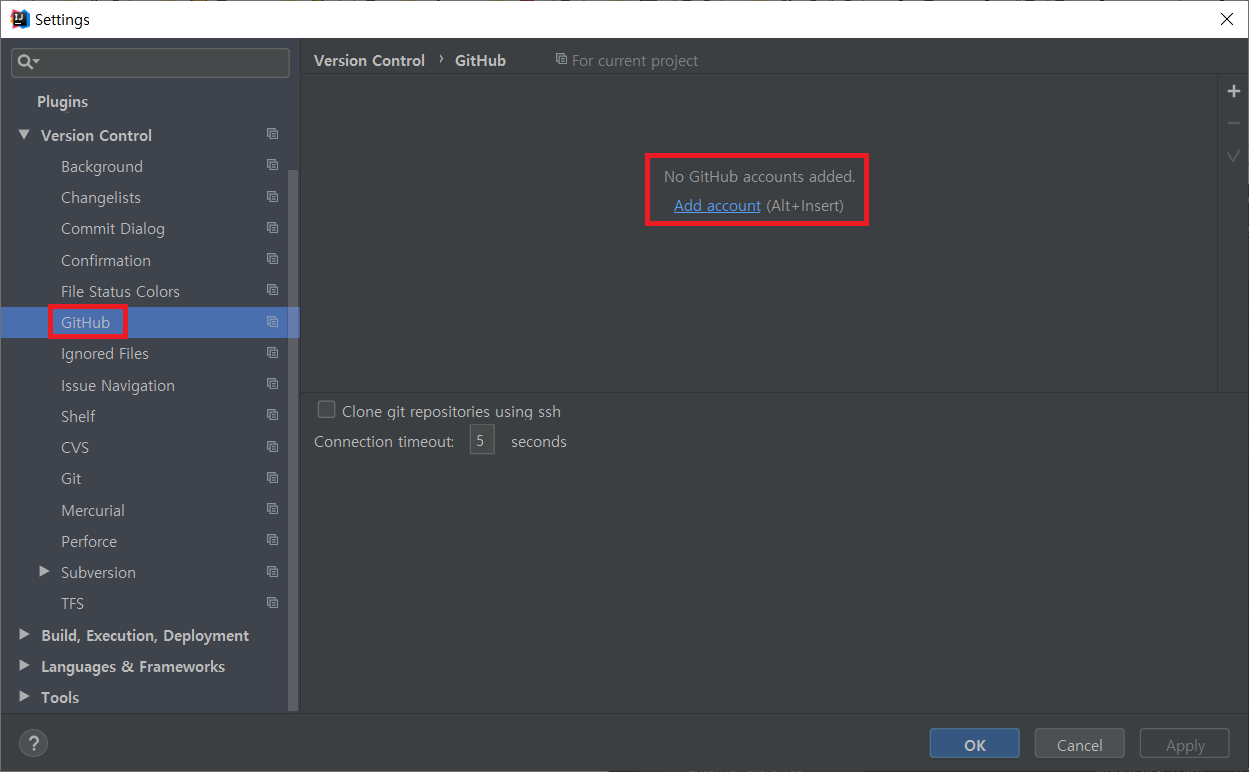Click the IntelliJ icon in title bar
This screenshot has width=1249, height=772.
tap(19, 19)
